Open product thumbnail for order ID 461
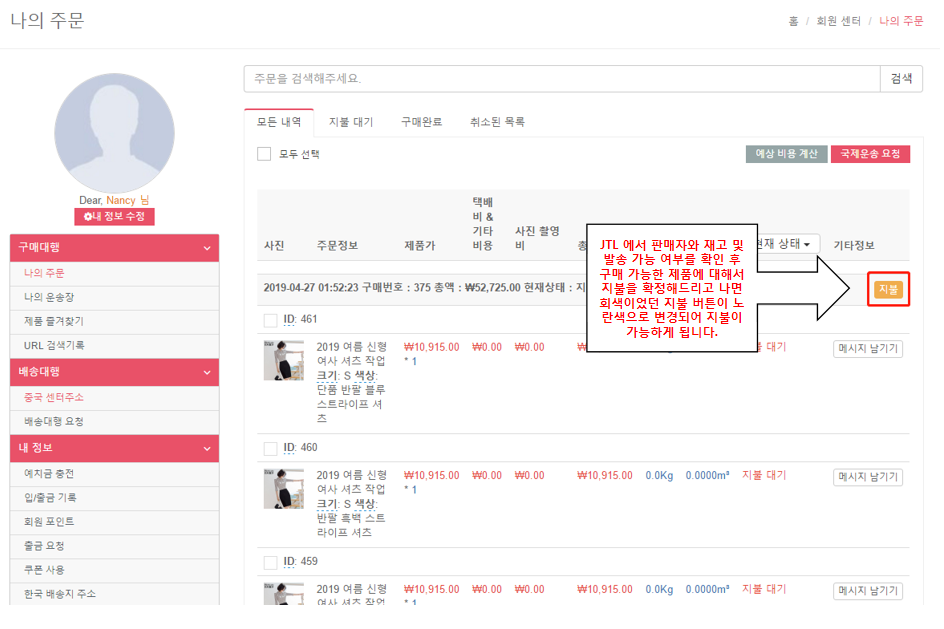The height and width of the screenshot is (629, 944). (283, 360)
